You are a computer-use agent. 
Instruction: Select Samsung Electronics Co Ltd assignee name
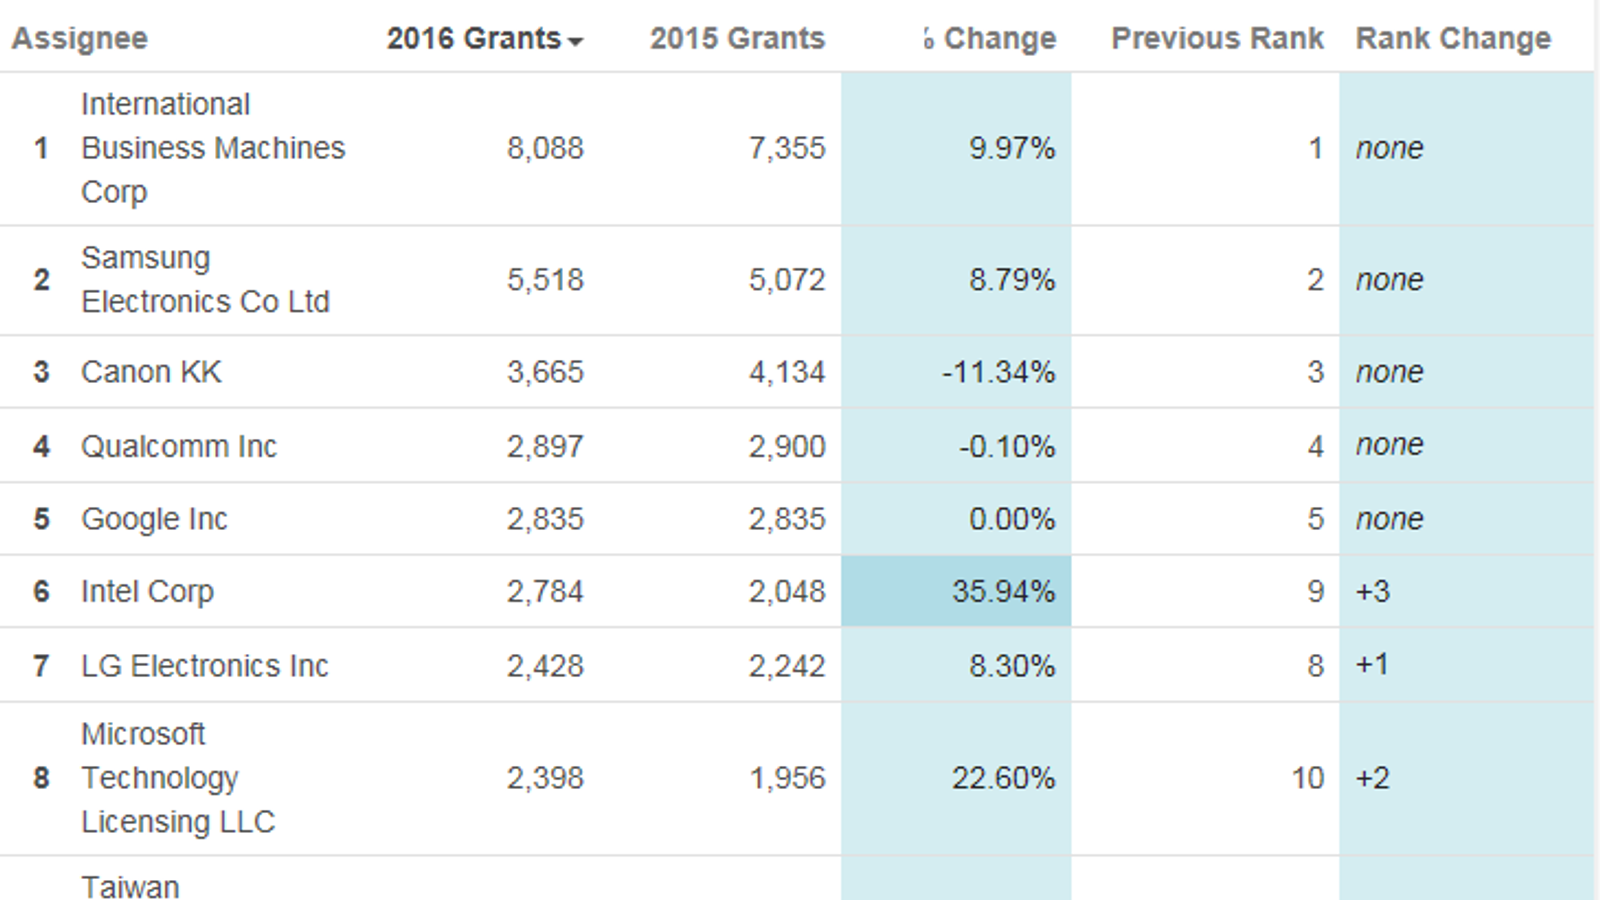(x=205, y=280)
